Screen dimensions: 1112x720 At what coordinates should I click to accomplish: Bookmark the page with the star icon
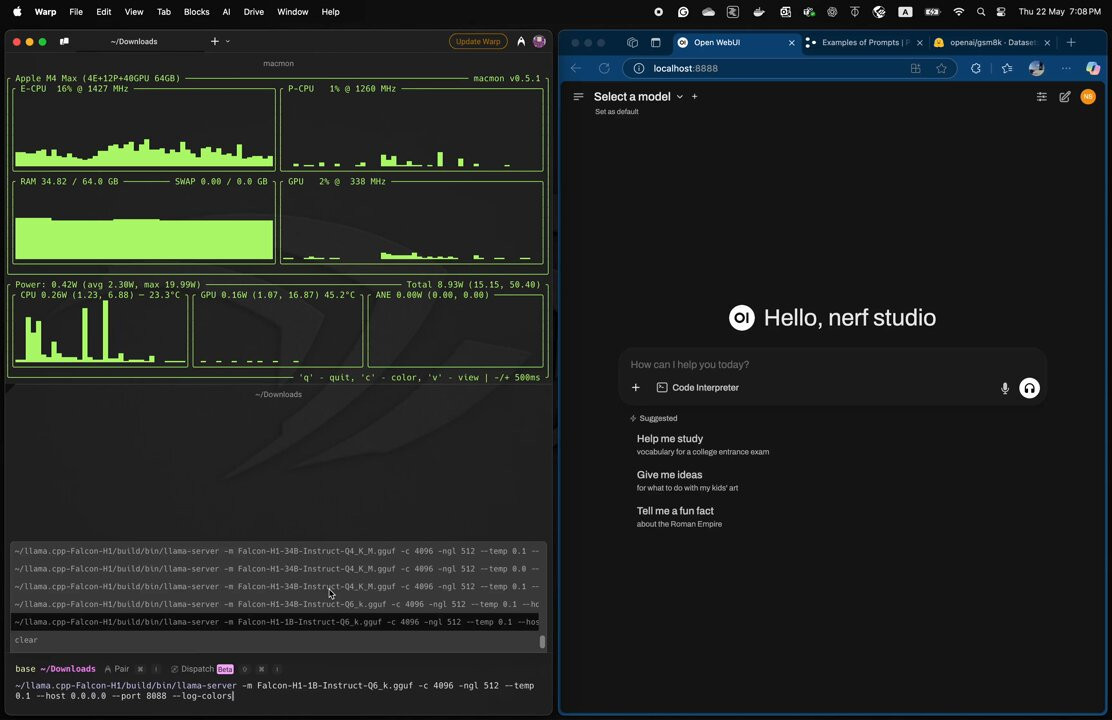point(941,68)
